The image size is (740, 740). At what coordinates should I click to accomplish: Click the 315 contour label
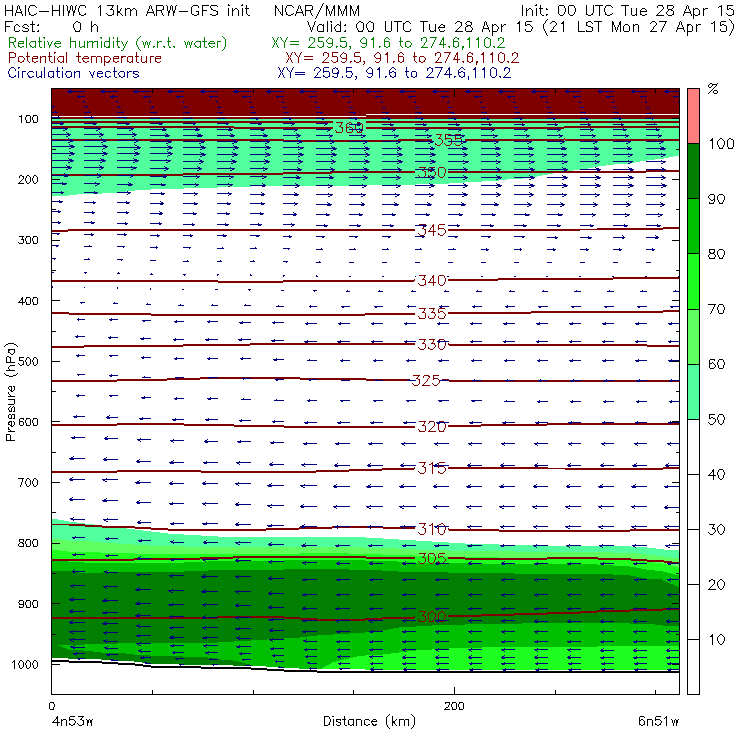[432, 468]
